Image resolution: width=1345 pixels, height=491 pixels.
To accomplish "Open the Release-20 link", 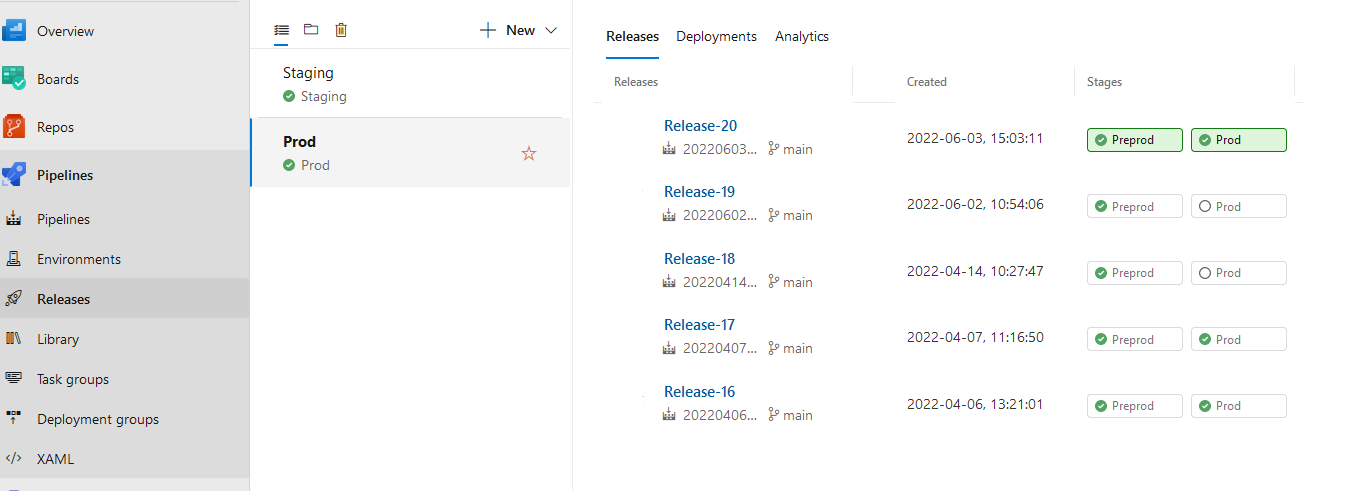I will (700, 126).
